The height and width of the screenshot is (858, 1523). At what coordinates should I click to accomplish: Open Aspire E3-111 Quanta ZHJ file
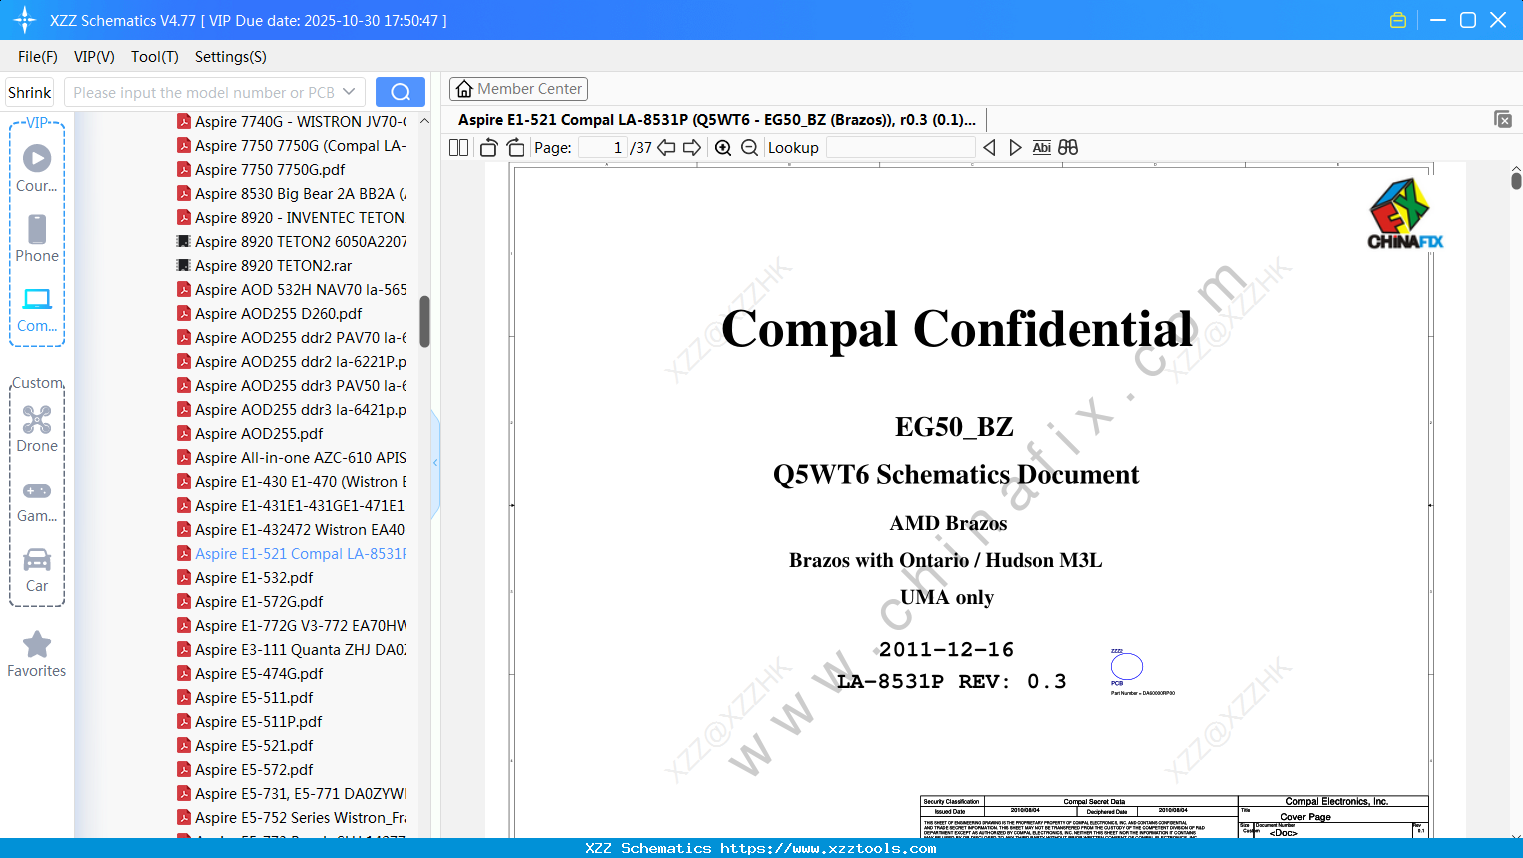pyautogui.click(x=292, y=650)
